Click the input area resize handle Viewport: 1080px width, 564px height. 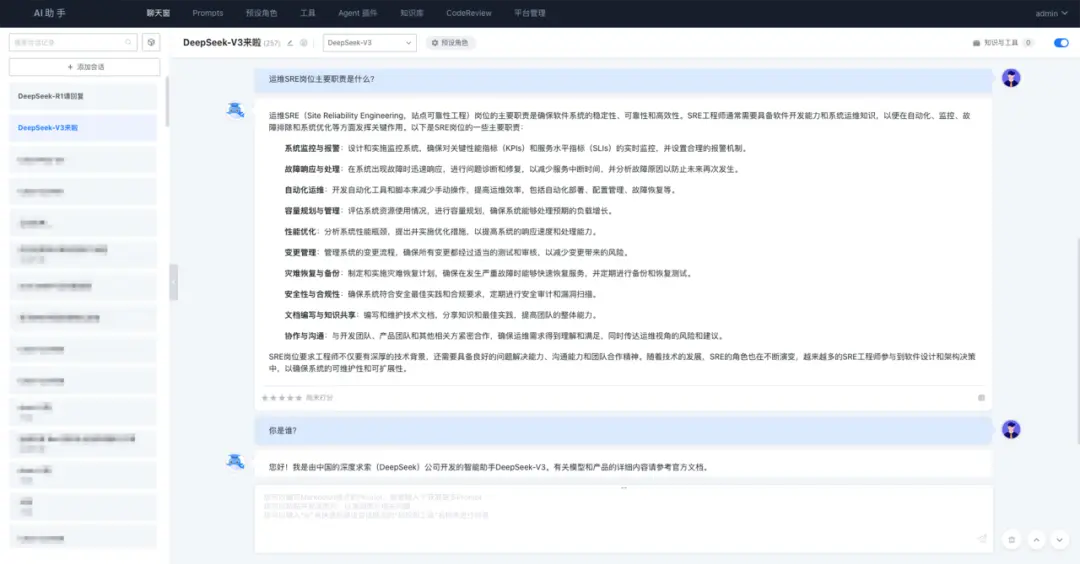(623, 488)
